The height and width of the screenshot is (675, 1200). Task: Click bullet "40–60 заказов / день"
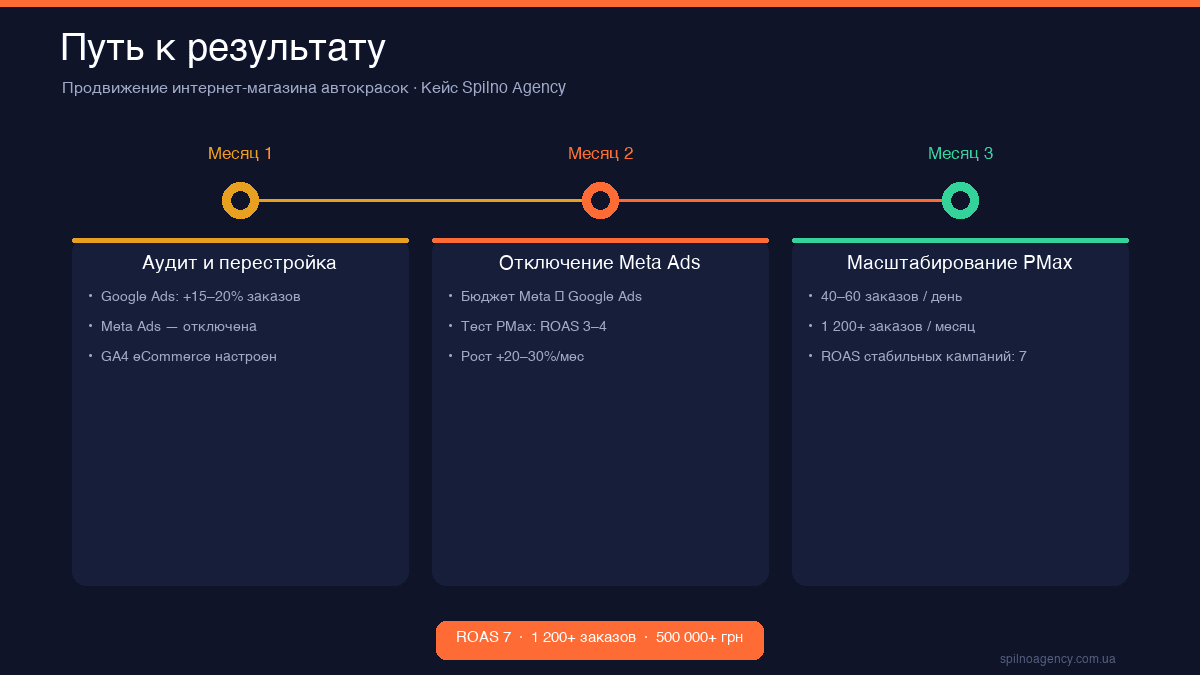tap(891, 297)
